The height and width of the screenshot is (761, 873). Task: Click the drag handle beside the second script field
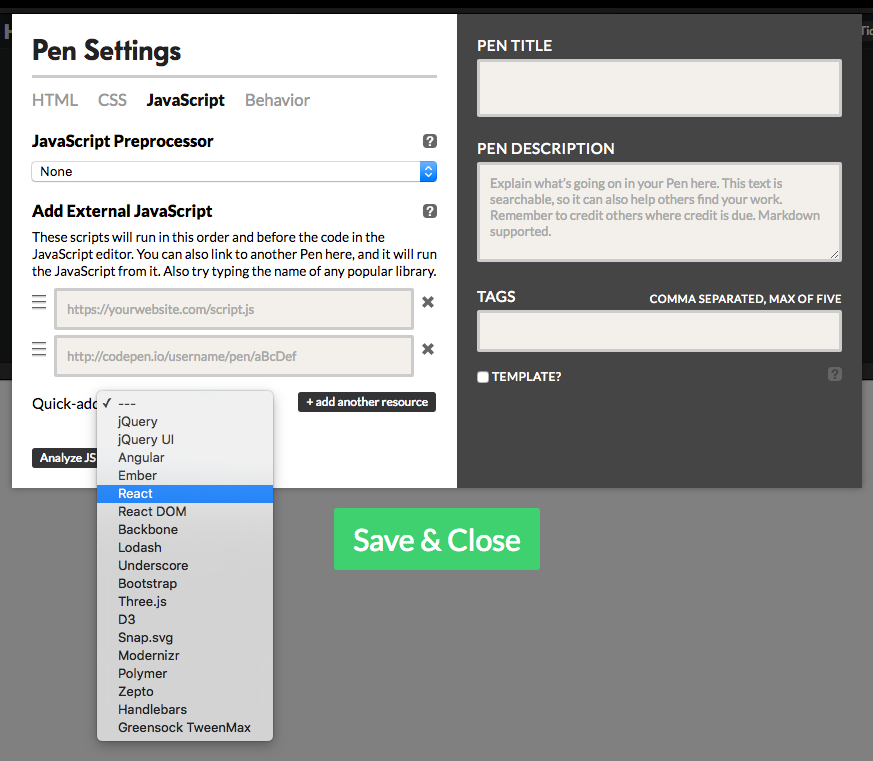pos(39,349)
